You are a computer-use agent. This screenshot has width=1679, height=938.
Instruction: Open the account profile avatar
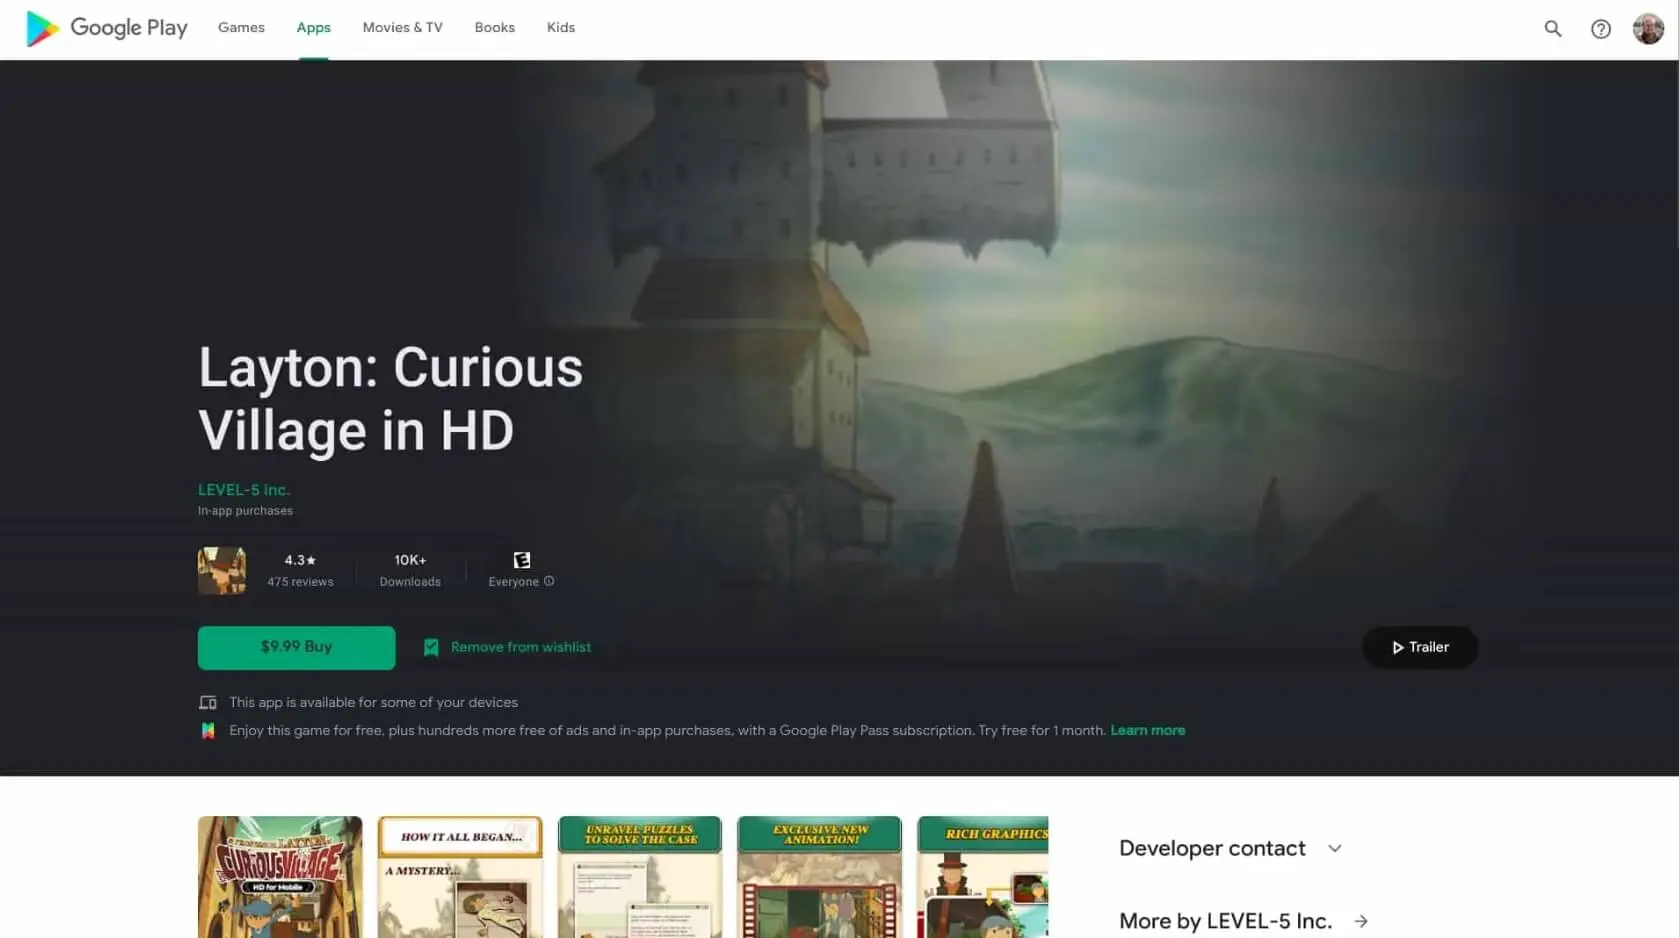click(x=1647, y=29)
